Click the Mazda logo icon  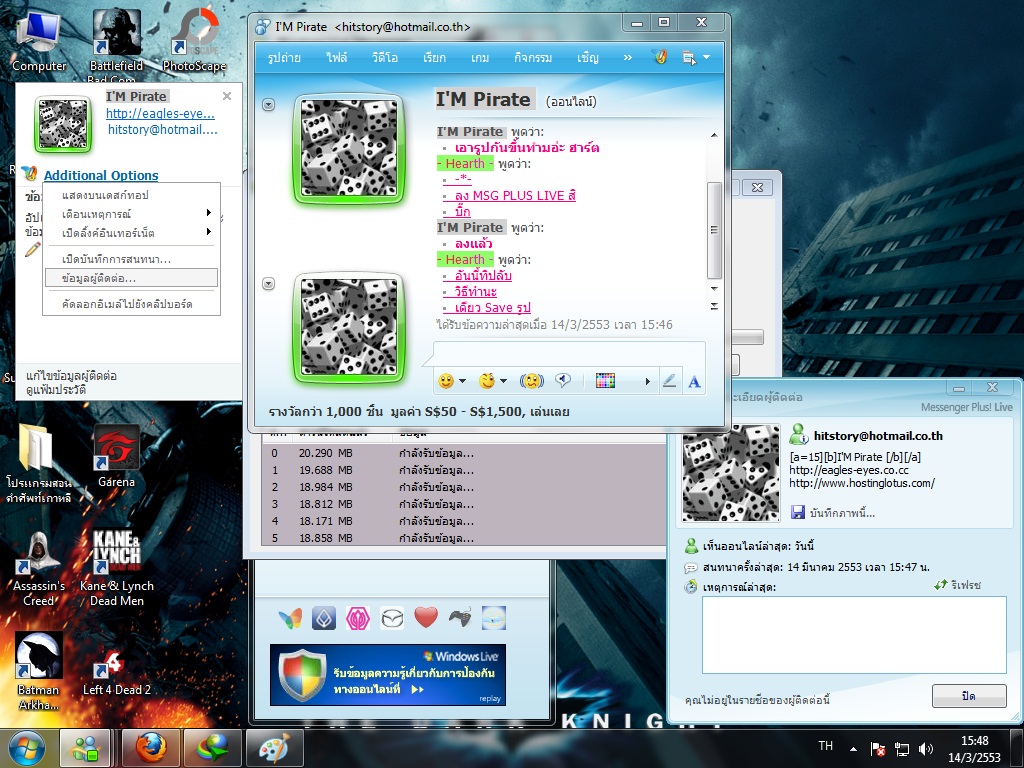392,618
